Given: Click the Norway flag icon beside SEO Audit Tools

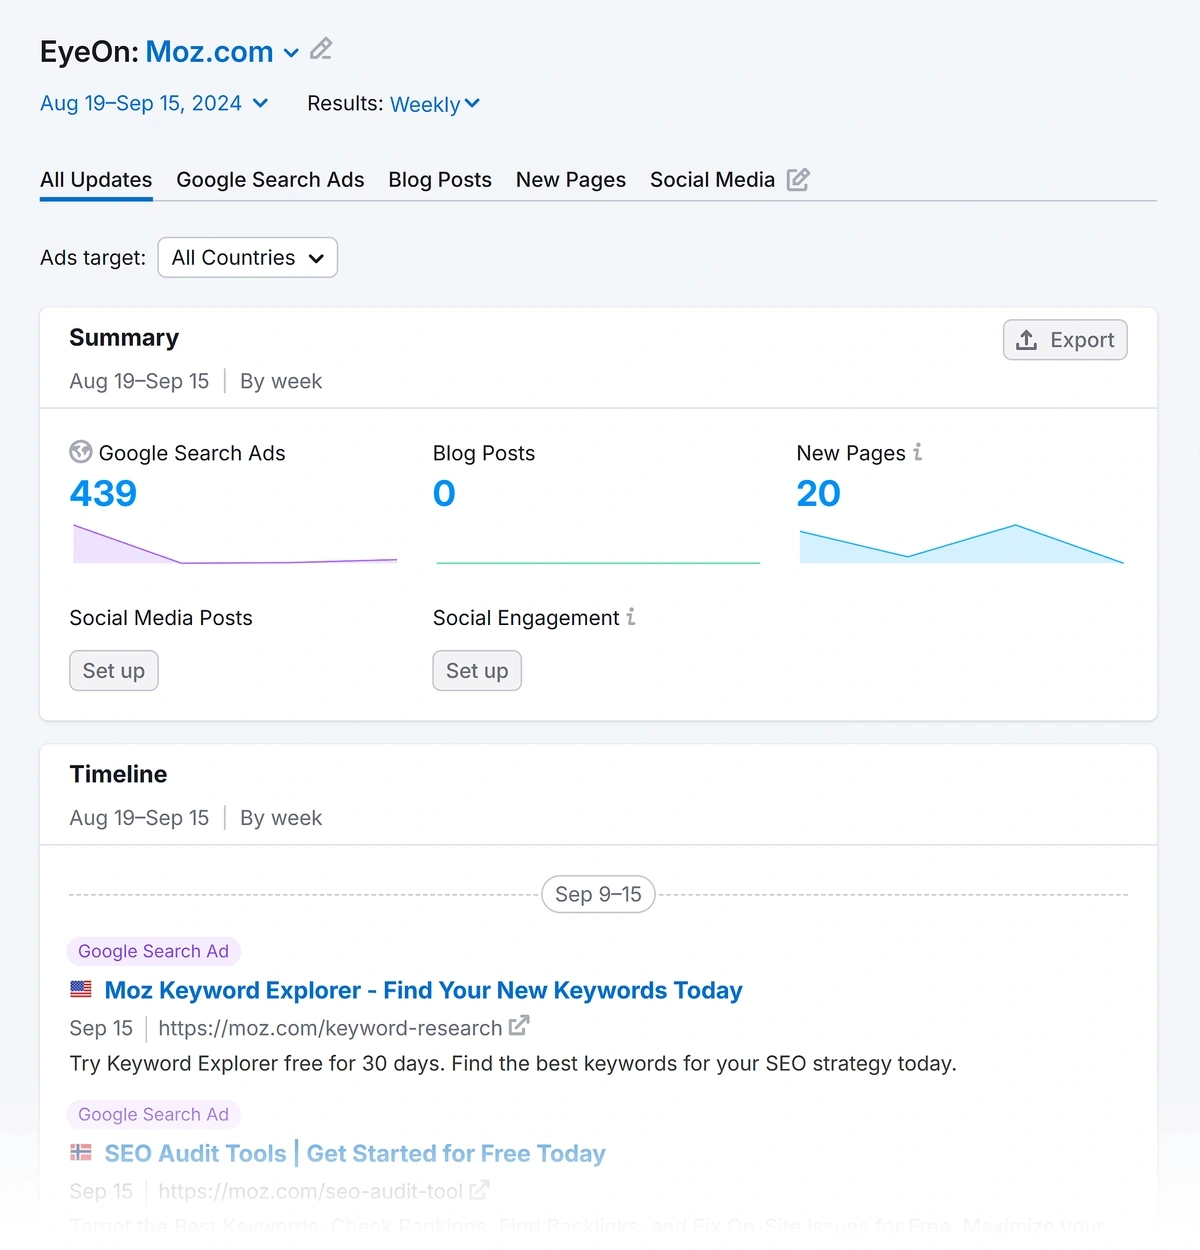Looking at the screenshot, I should 81,1152.
